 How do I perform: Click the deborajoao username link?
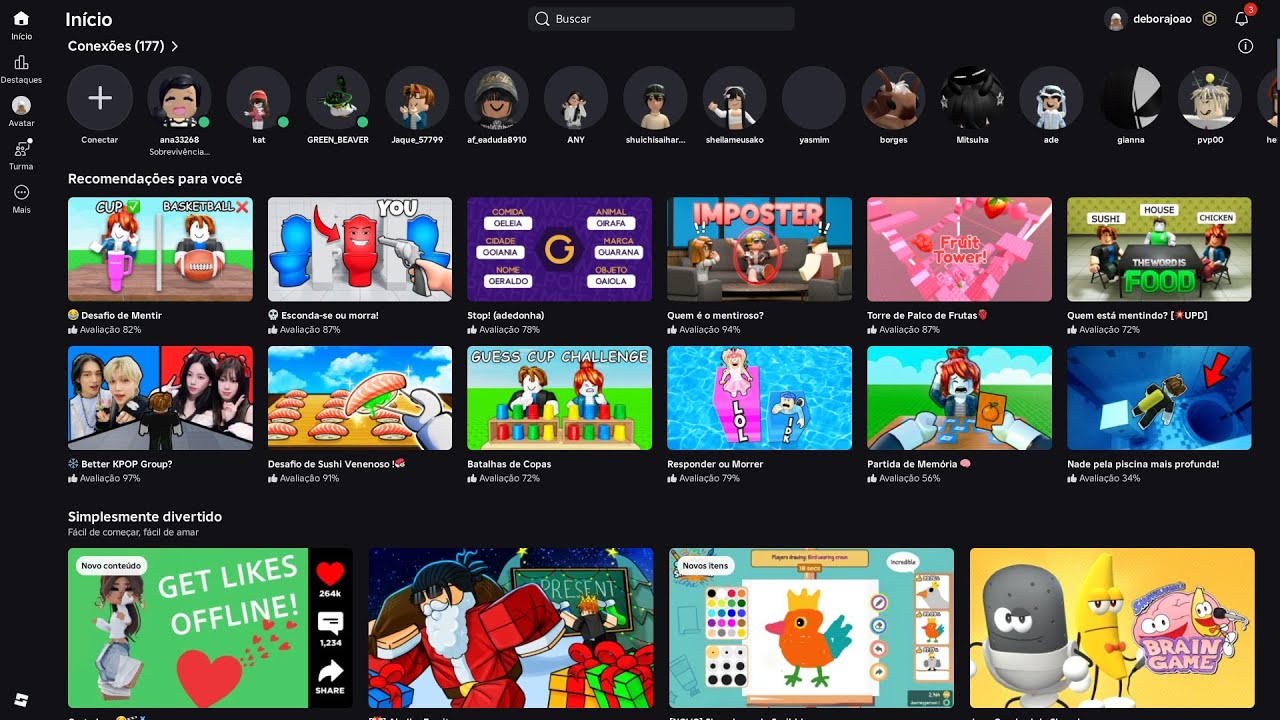[1162, 19]
